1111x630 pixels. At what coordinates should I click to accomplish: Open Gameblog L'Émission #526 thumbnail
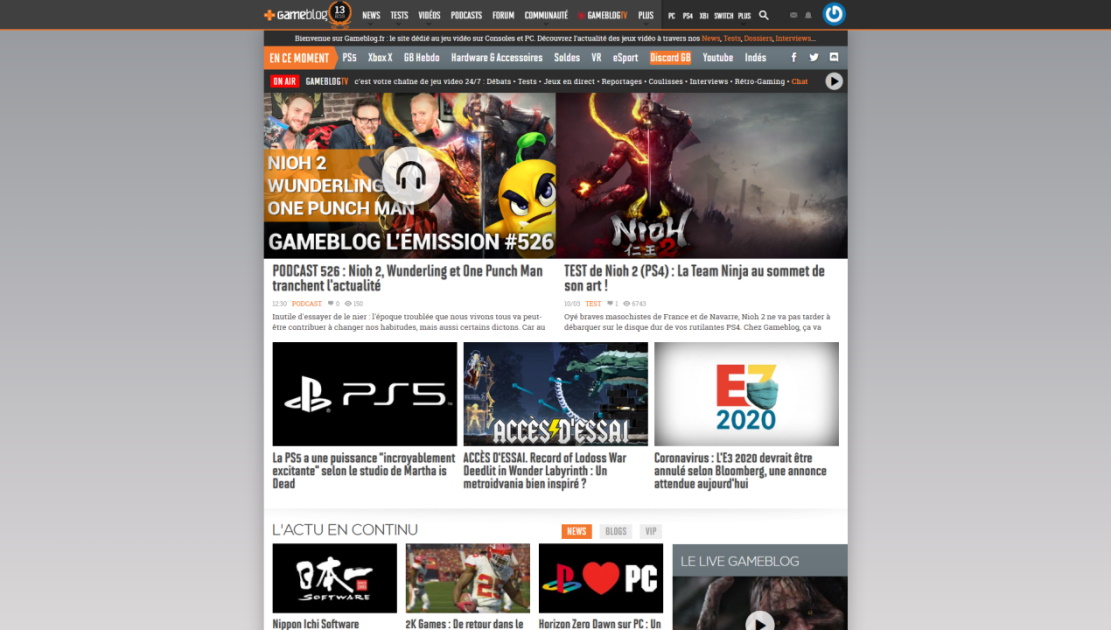(410, 176)
